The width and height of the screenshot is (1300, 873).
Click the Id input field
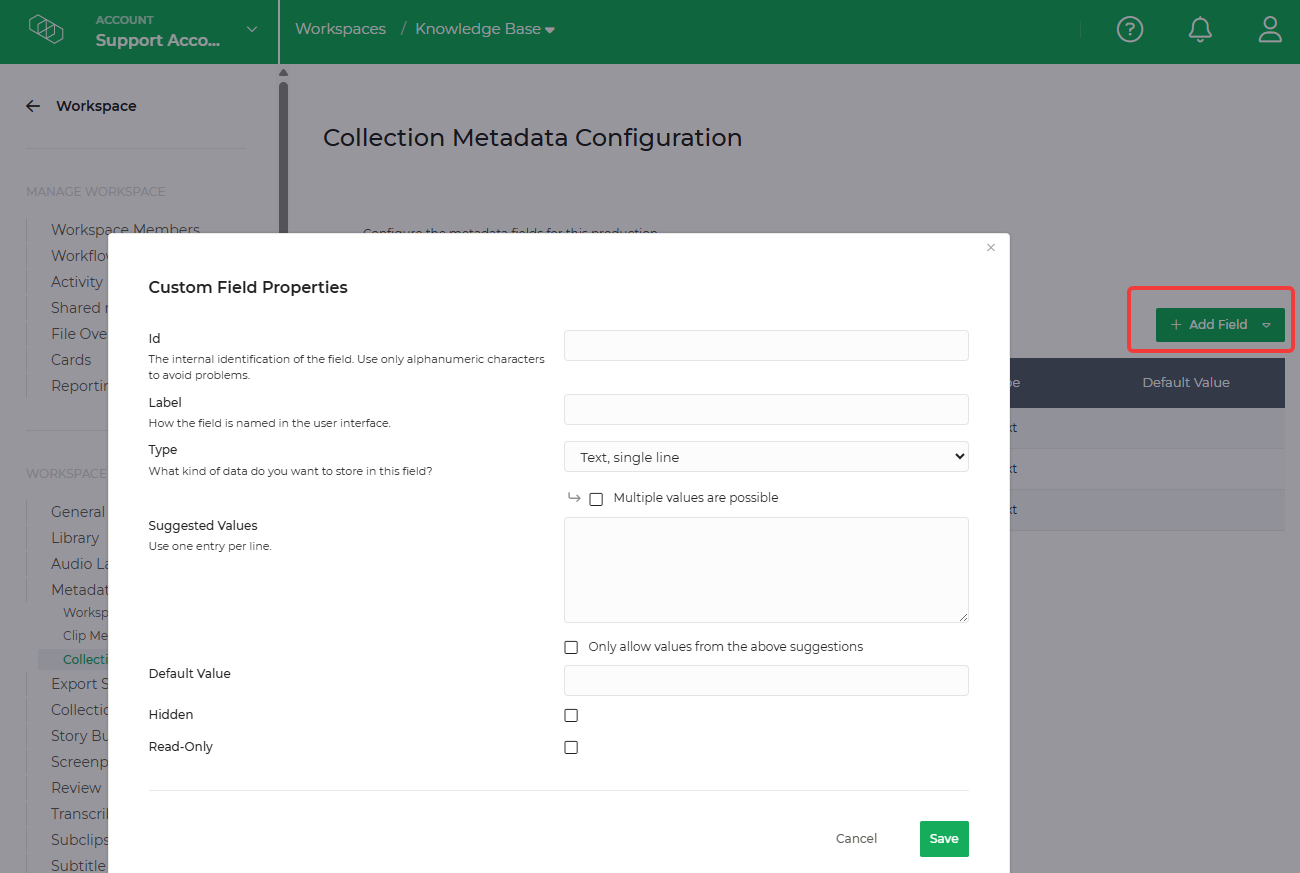pyautogui.click(x=766, y=345)
